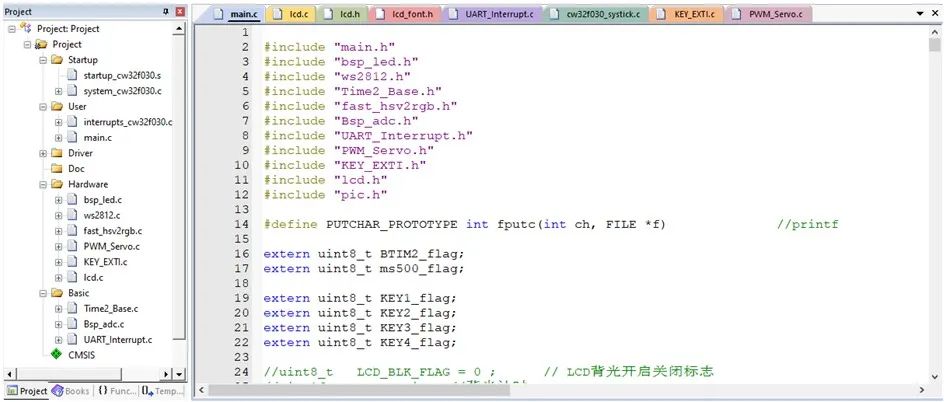
Task: Expand Bsp_adc.c dependencies
Action: [x=58, y=324]
